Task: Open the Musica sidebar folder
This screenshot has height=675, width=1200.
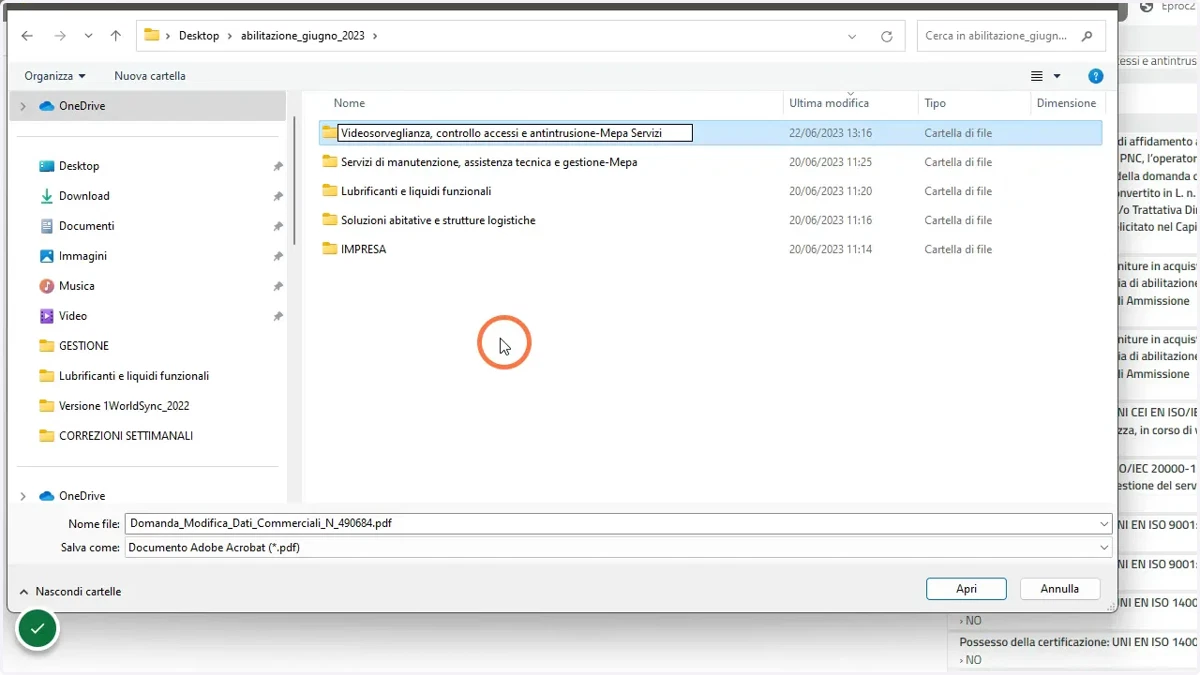Action: (x=76, y=286)
